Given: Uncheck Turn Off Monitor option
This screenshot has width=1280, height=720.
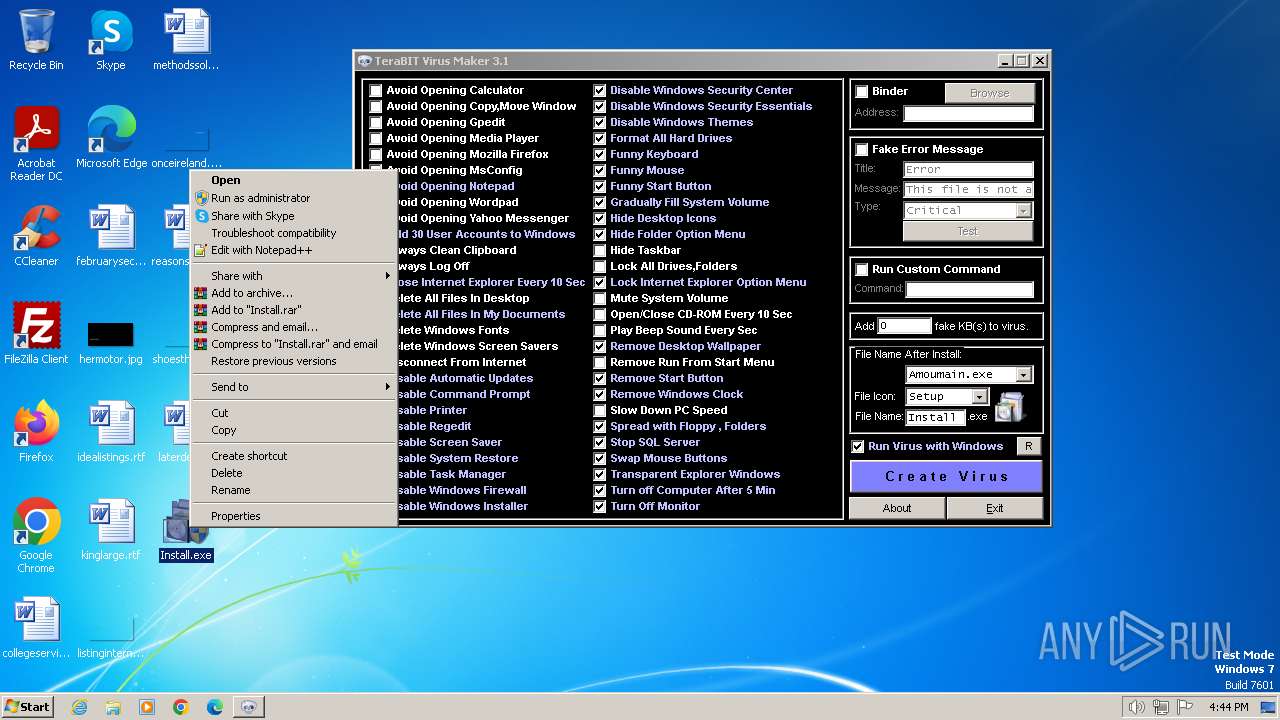Looking at the screenshot, I should tap(600, 507).
